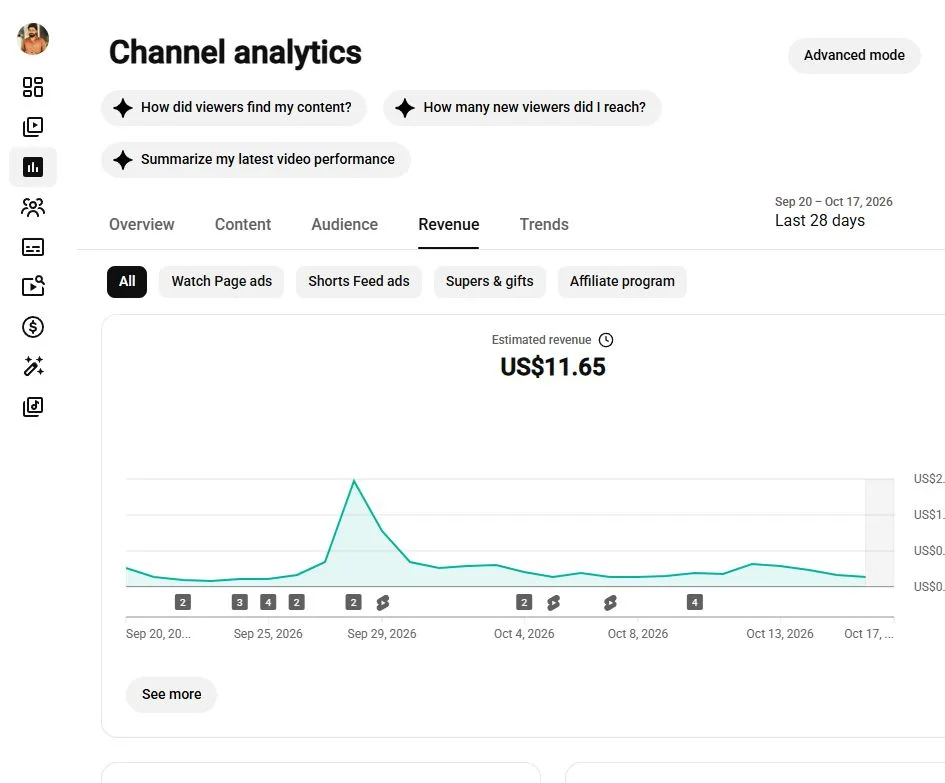Filter by Watch Page ads
This screenshot has height=783, width=945.
[x=221, y=281]
